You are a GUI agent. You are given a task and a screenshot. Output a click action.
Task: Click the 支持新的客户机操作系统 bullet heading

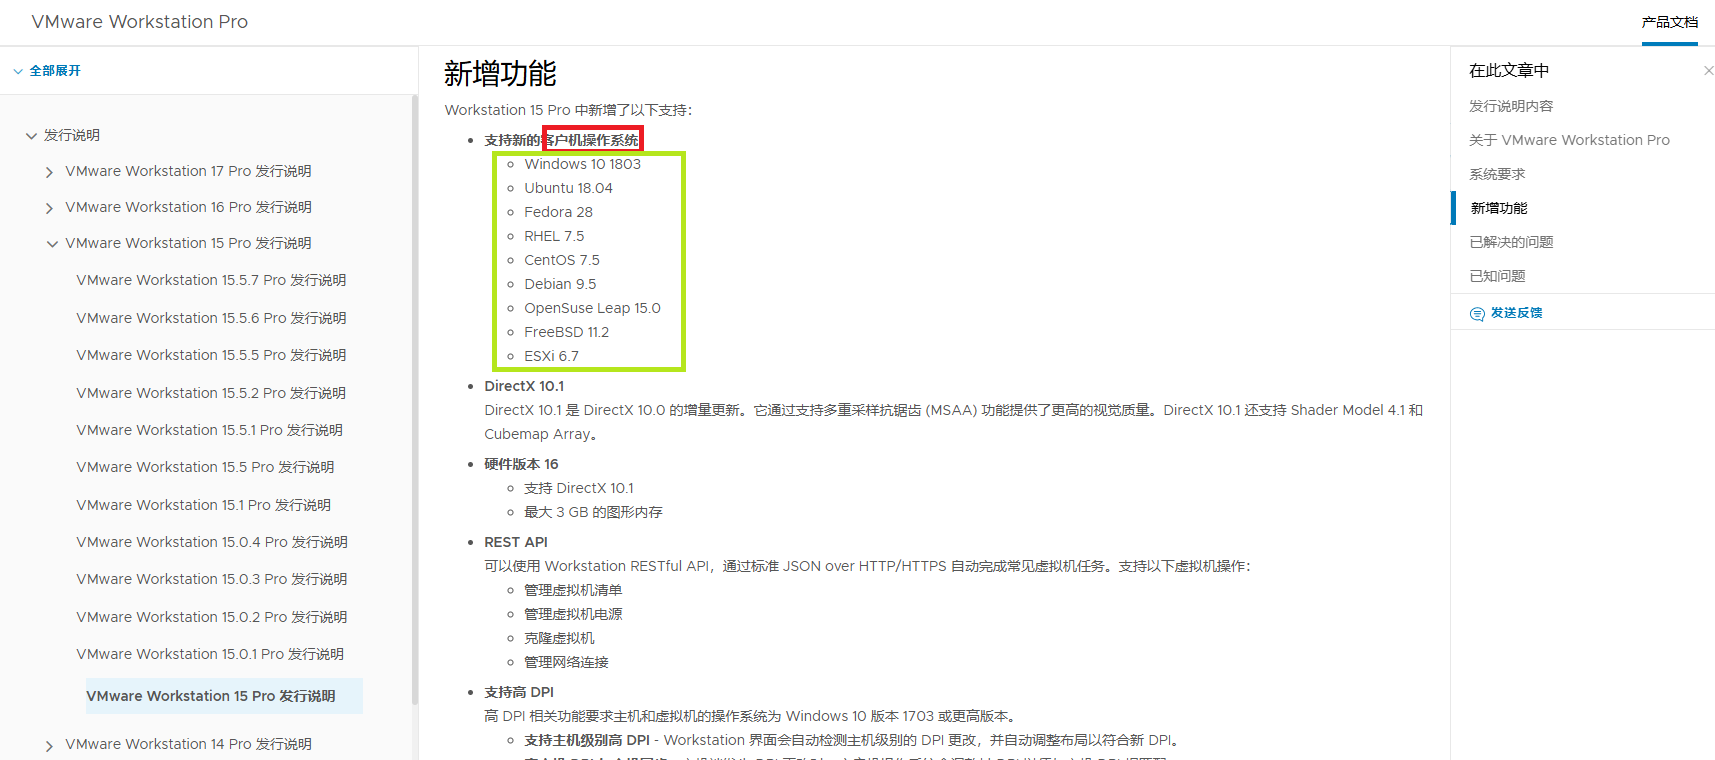561,140
